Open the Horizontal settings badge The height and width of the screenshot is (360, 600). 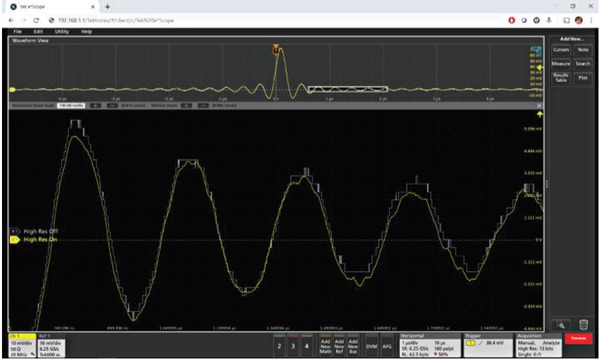430,345
